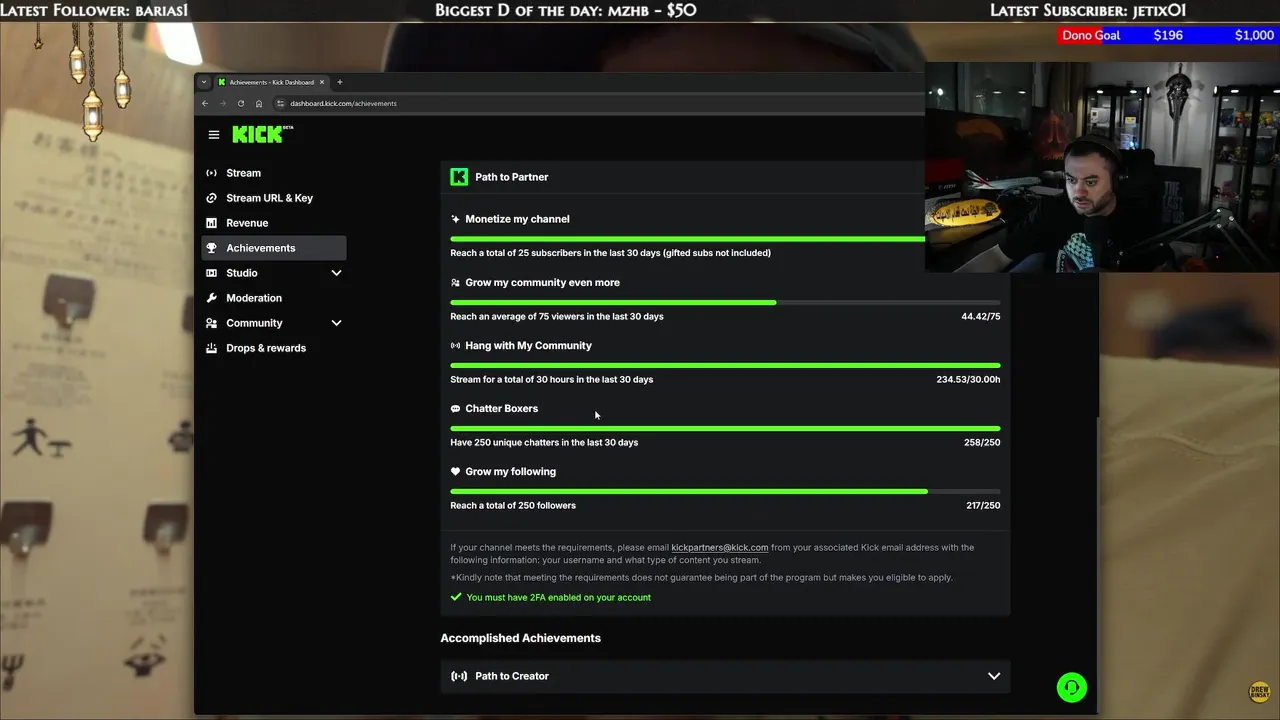Screen dimensions: 1280x720
Task: Click the 234.53/30.00h value
Action: coord(968,379)
